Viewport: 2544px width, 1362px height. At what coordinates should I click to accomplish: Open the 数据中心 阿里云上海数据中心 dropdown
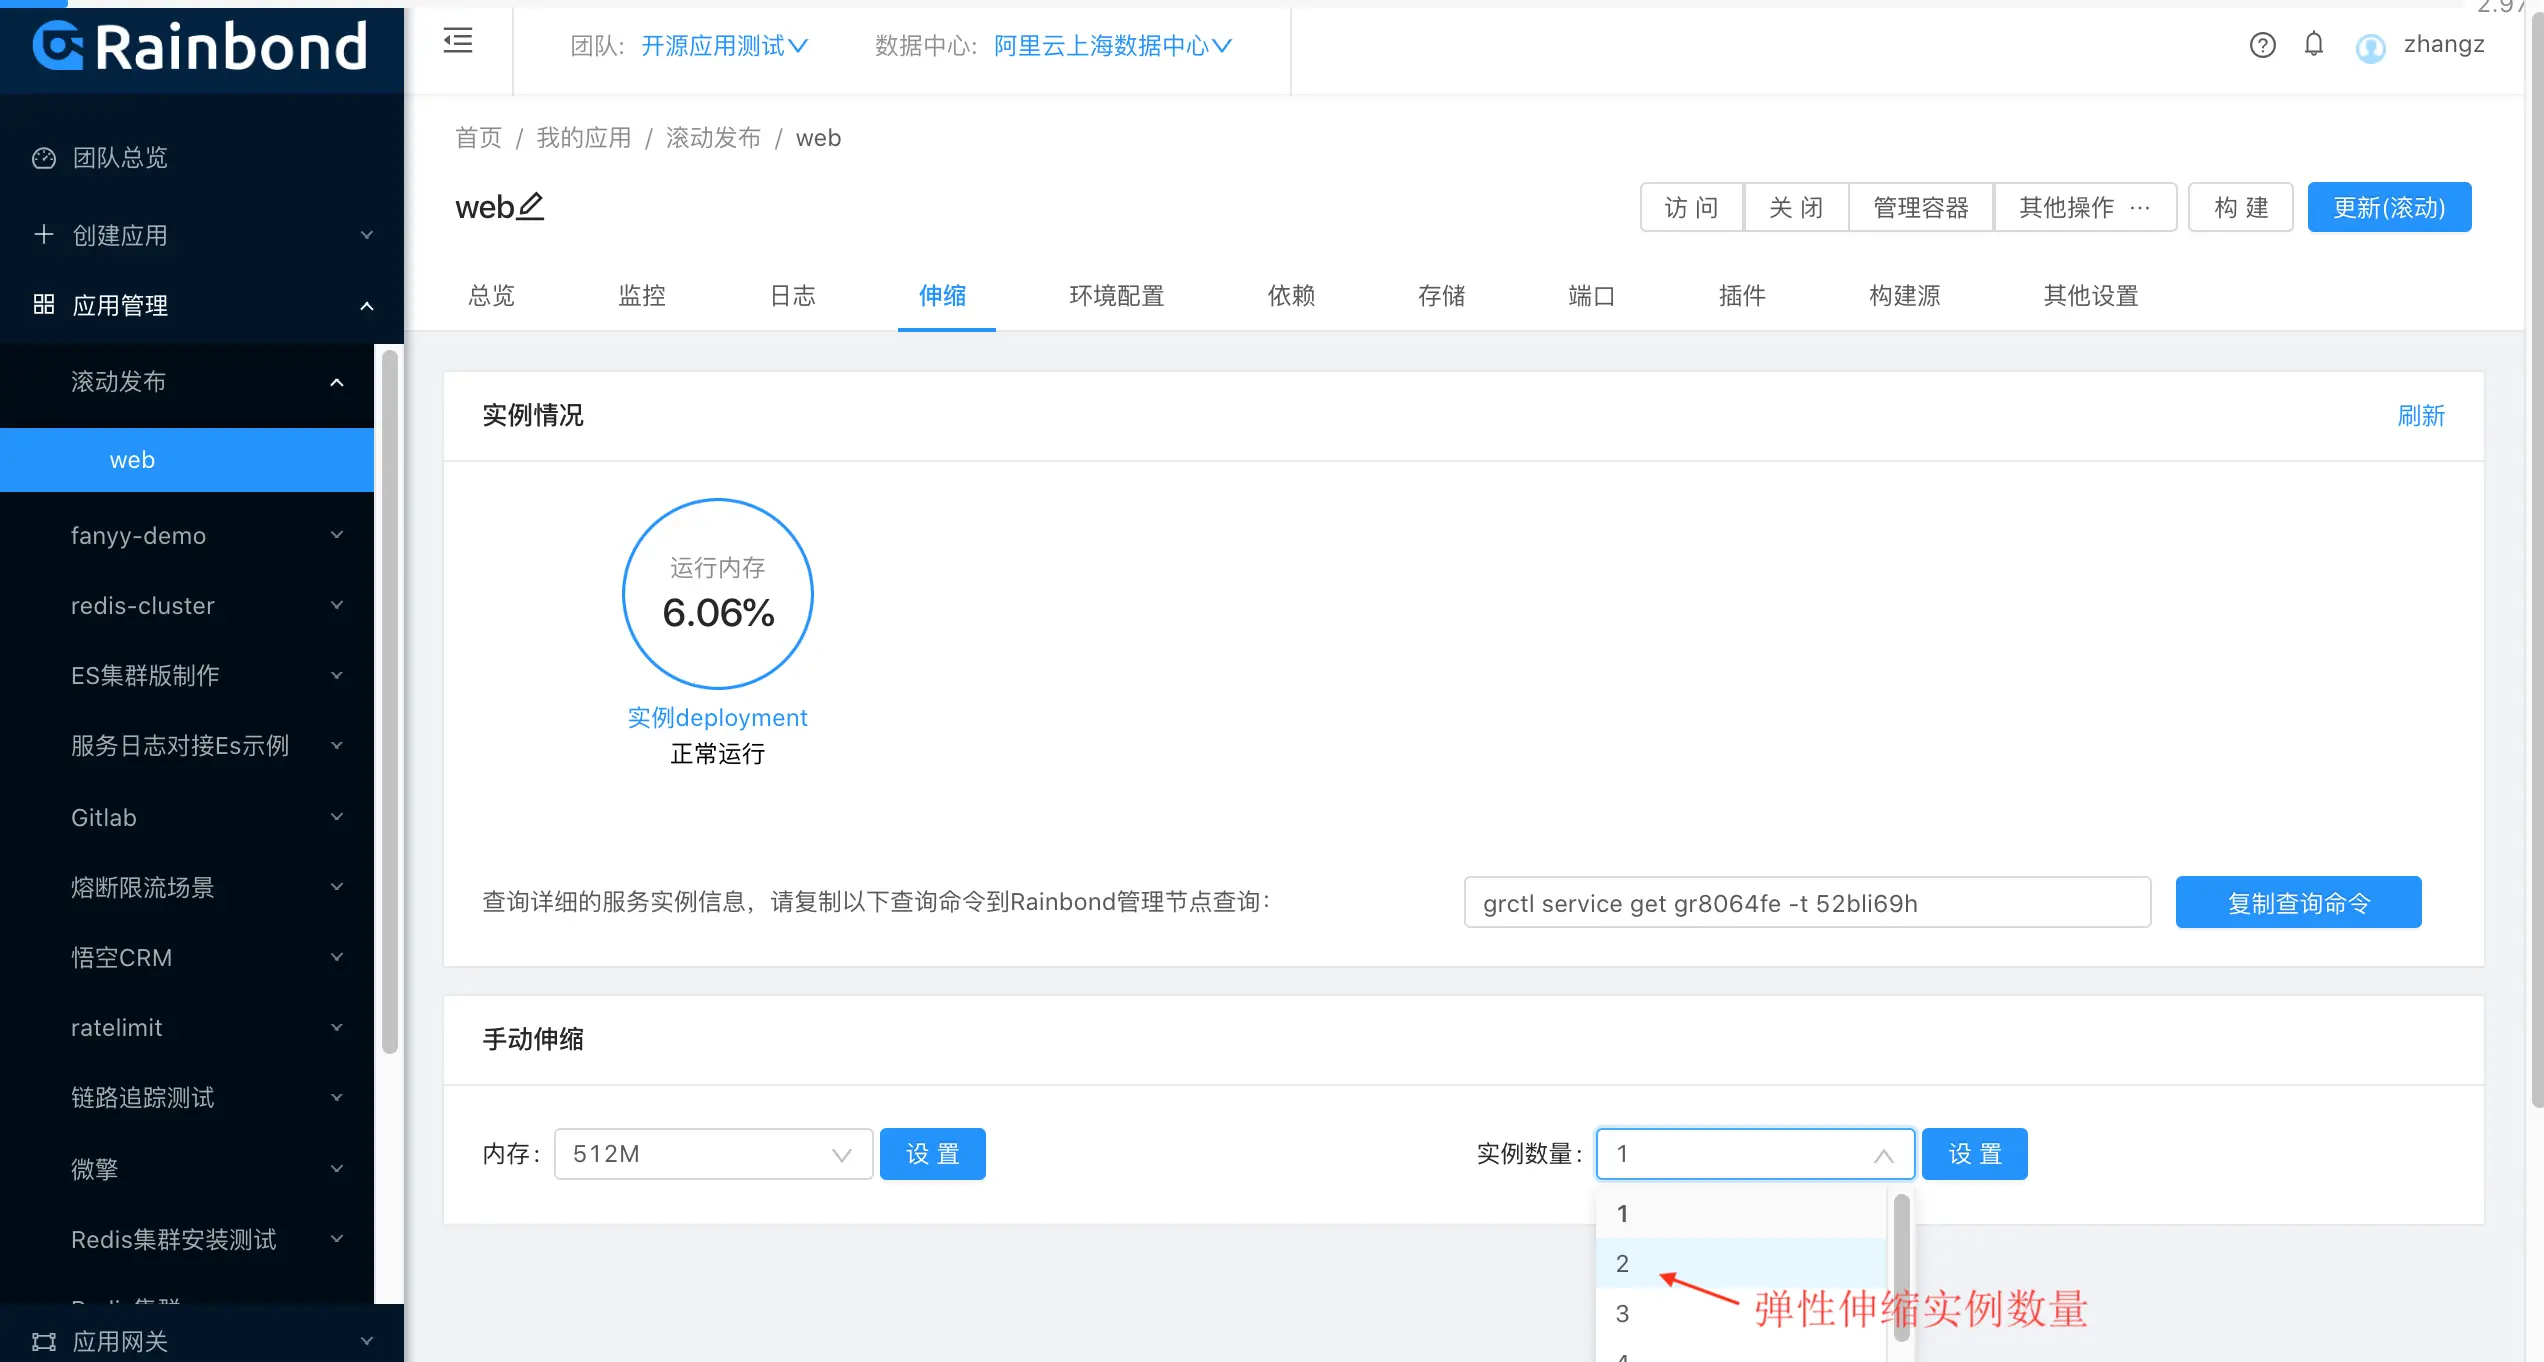click(1112, 46)
